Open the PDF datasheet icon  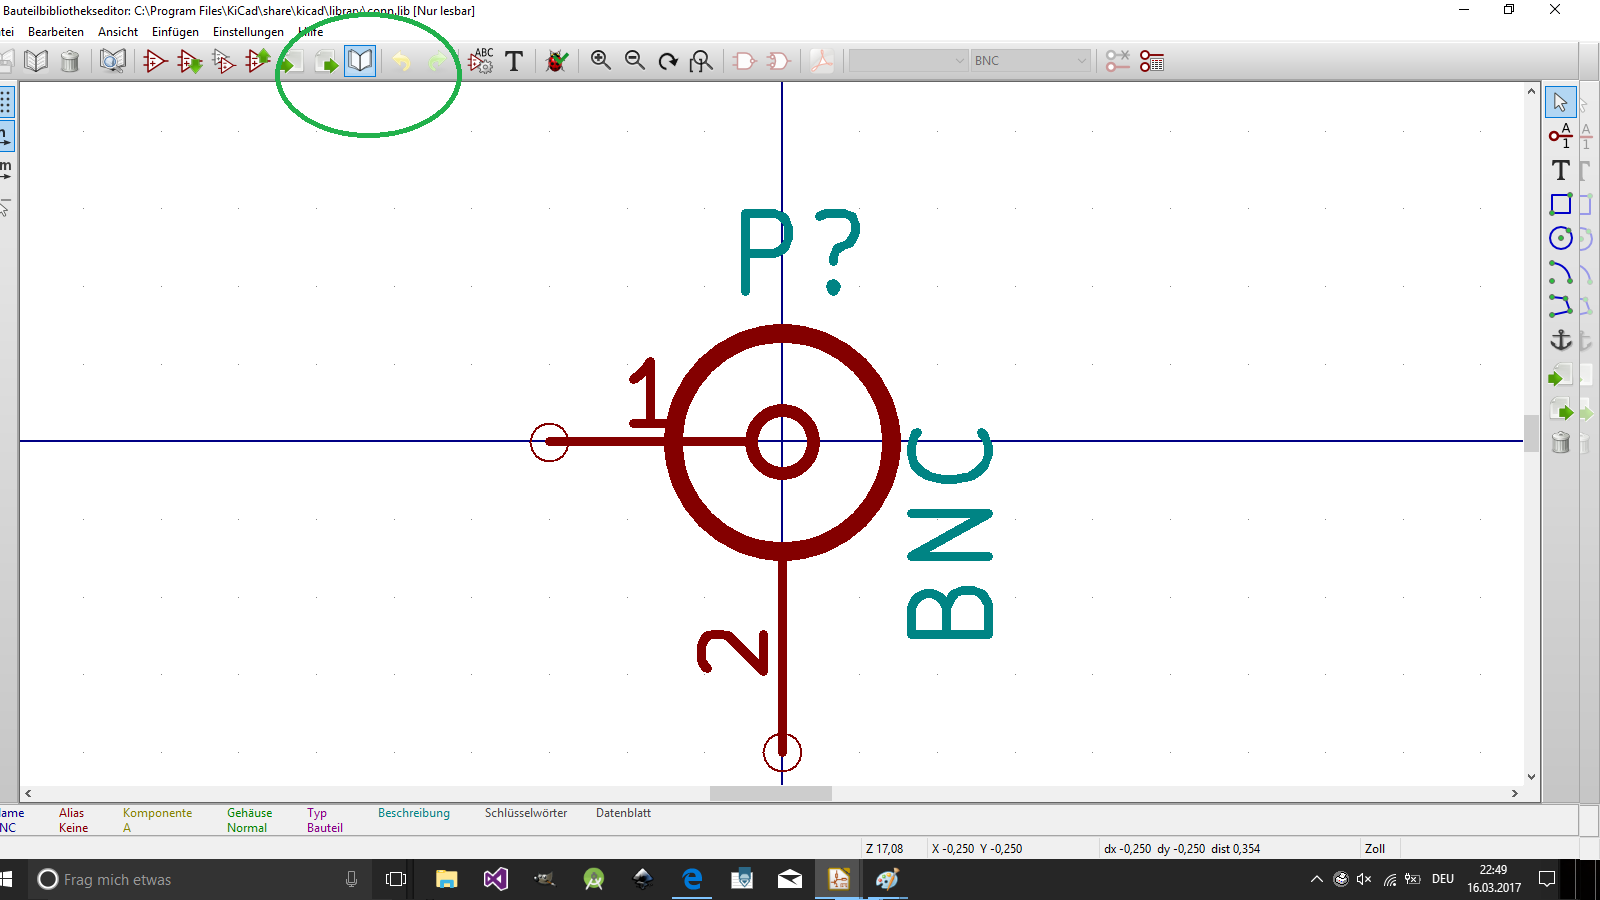click(x=822, y=61)
